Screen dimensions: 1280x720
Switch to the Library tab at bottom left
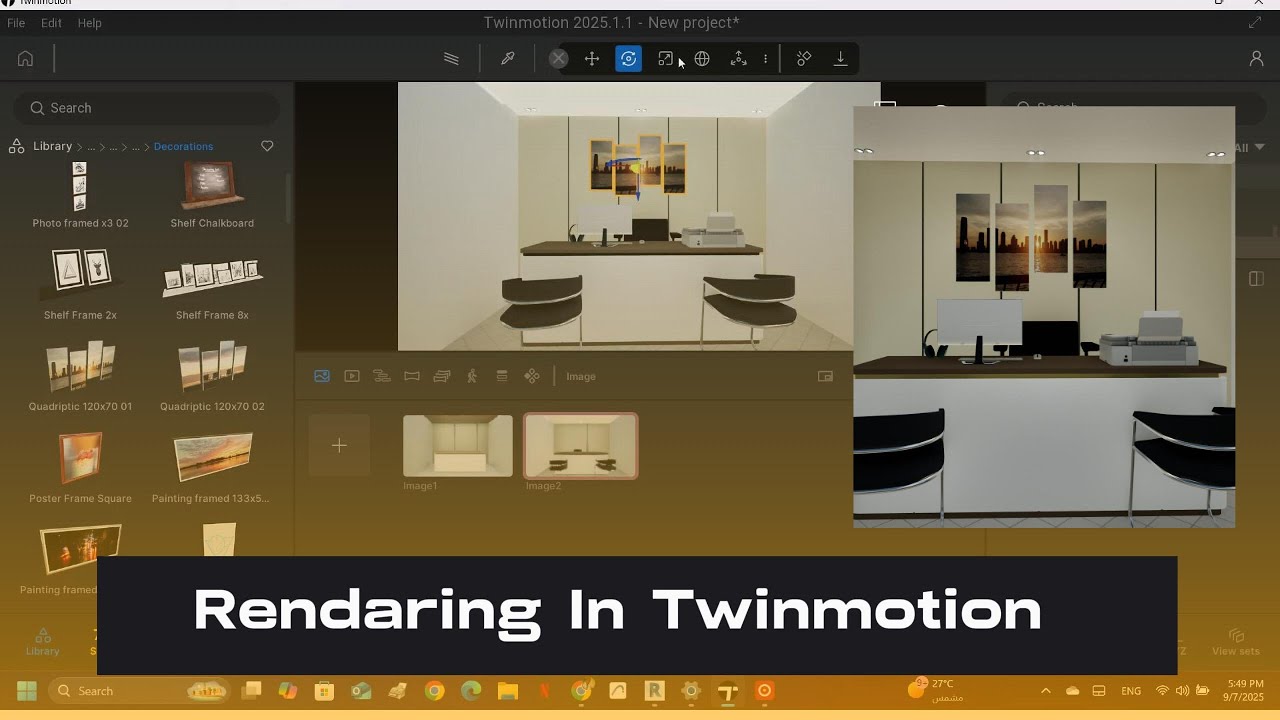click(43, 642)
